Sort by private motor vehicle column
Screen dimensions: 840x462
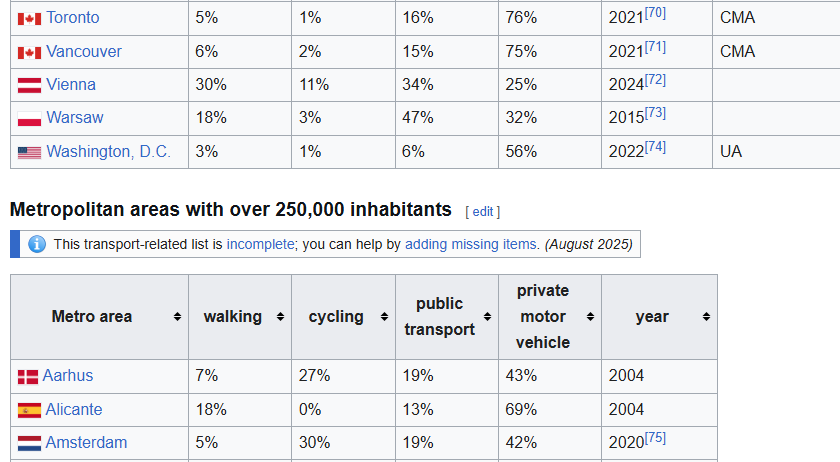click(590, 317)
